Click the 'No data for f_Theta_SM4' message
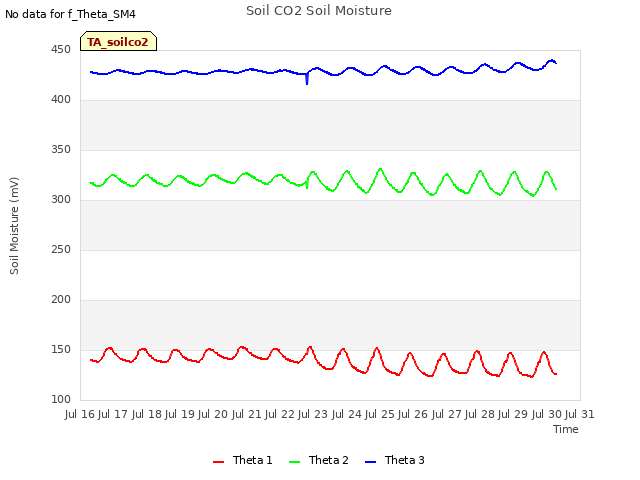 [70, 14]
